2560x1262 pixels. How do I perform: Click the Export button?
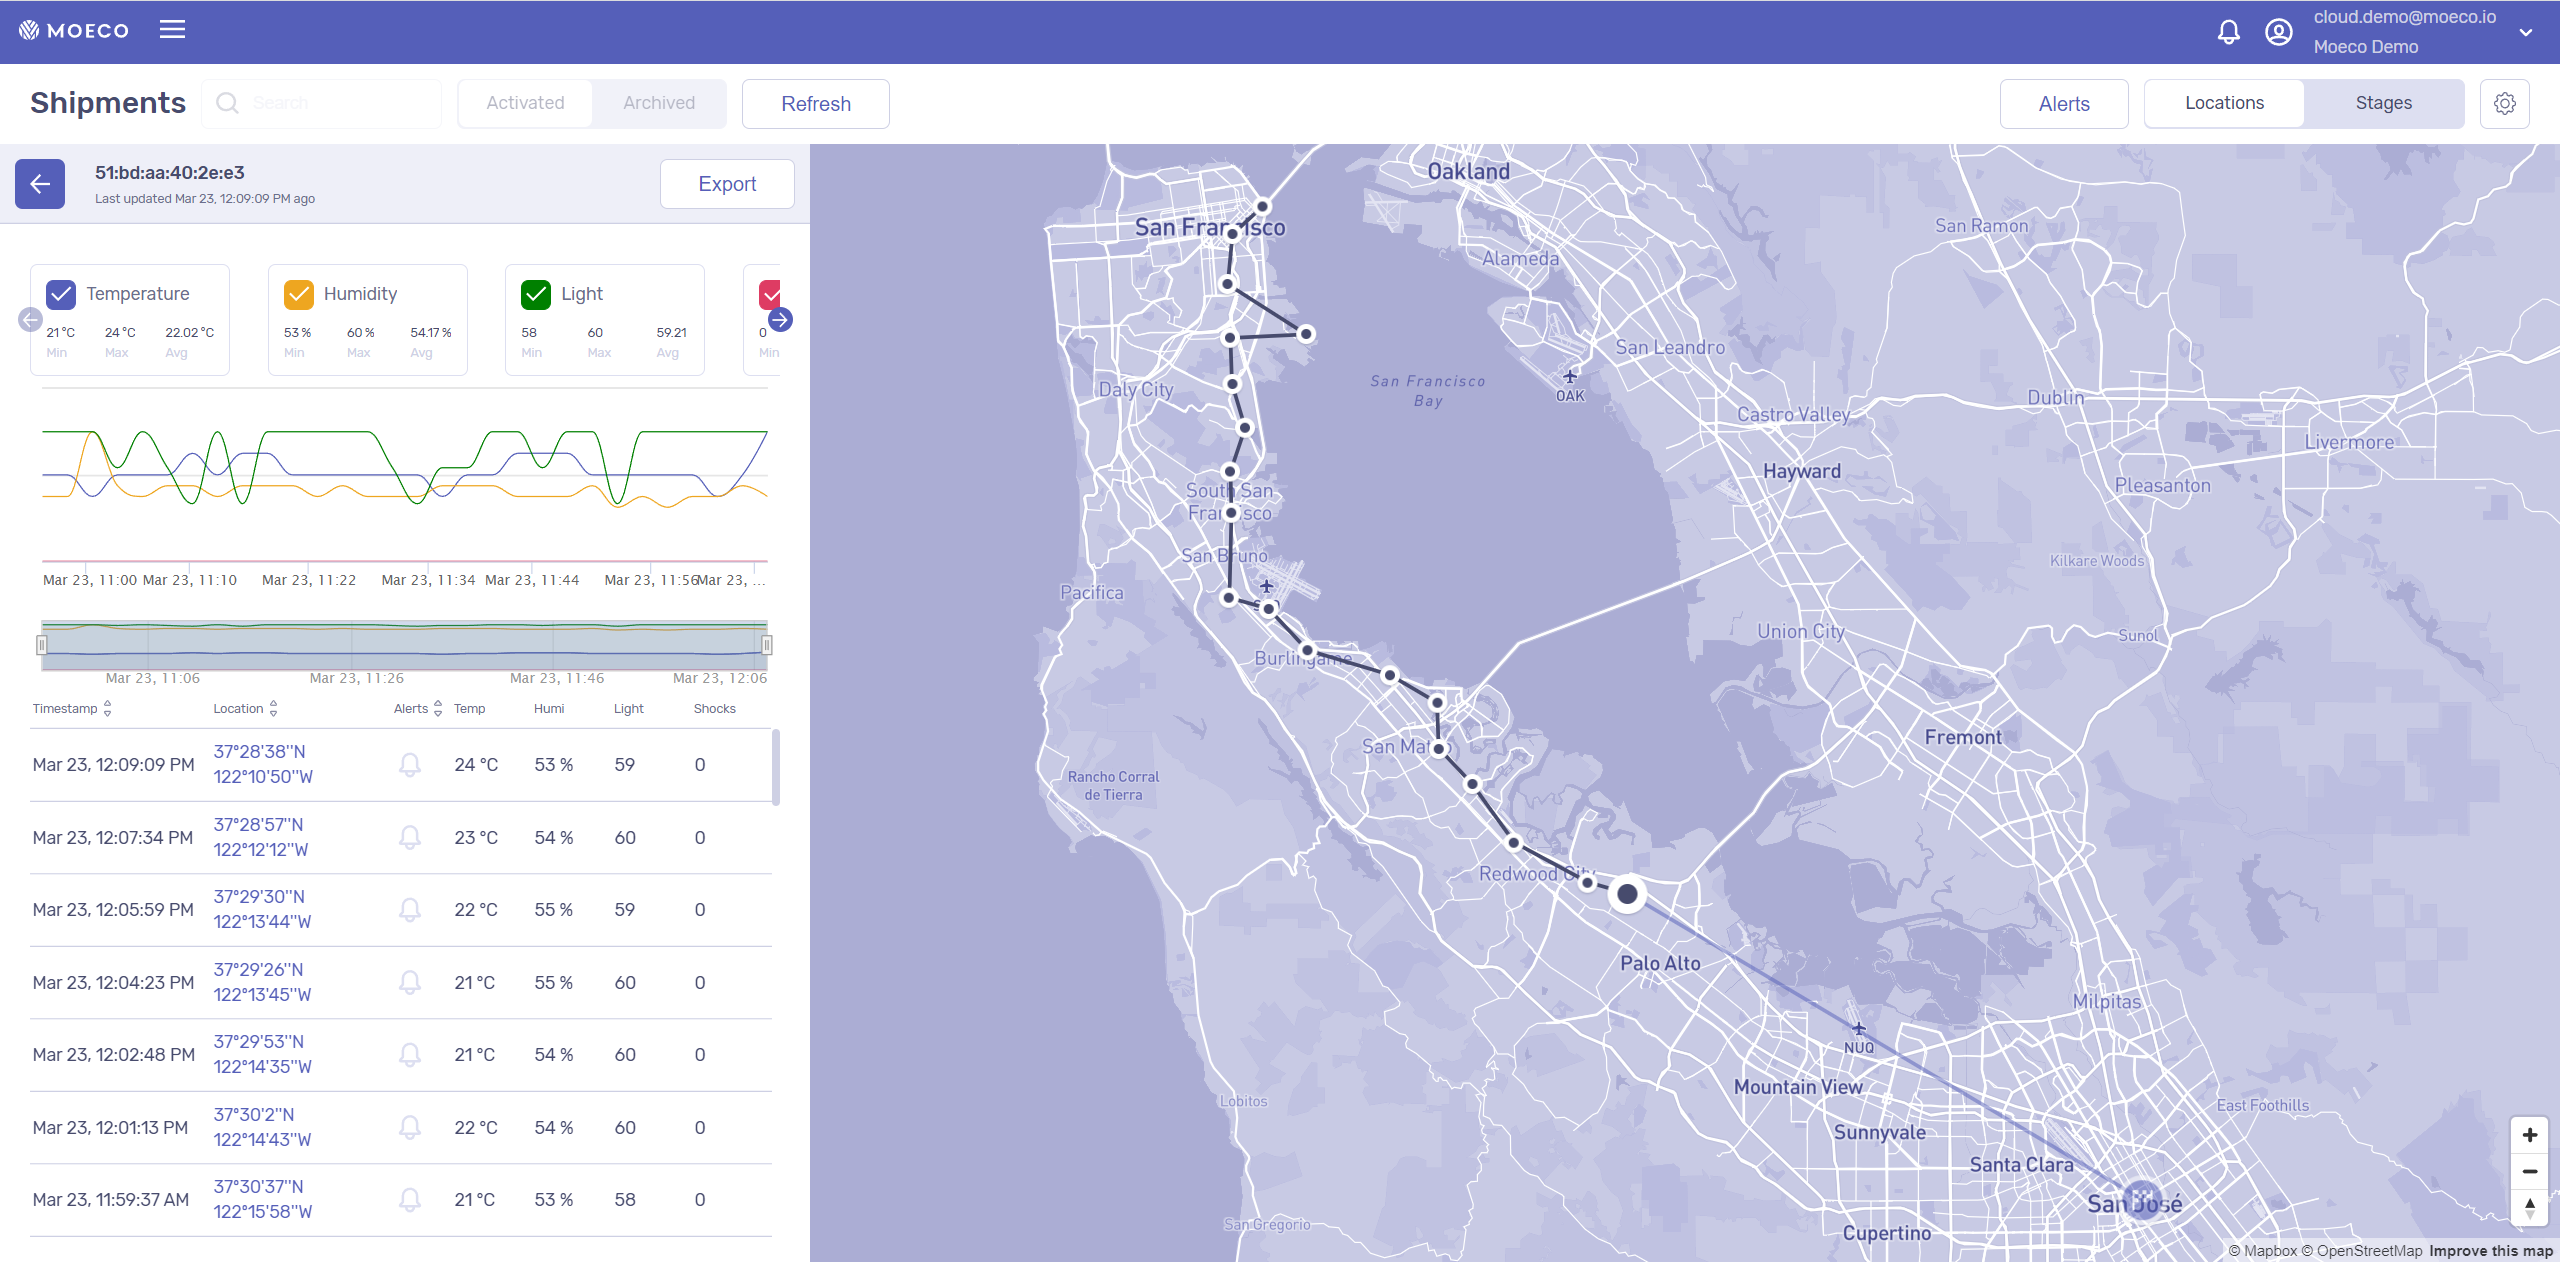pyautogui.click(x=727, y=184)
